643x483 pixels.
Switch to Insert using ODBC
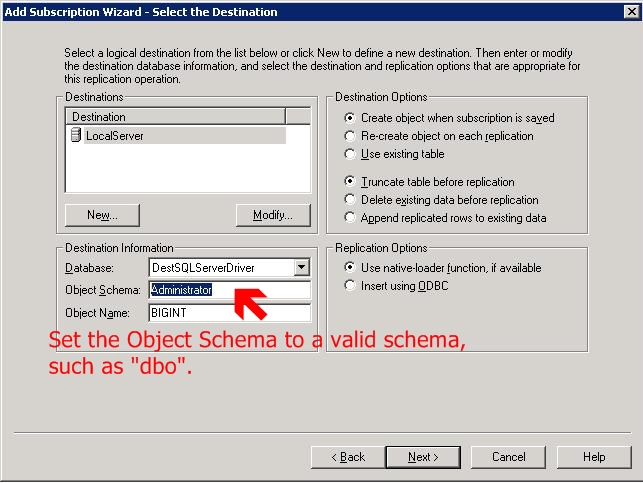350,286
